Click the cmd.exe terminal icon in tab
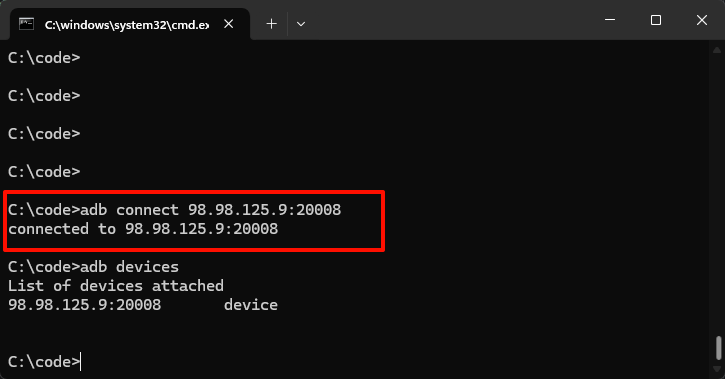 tap(26, 24)
